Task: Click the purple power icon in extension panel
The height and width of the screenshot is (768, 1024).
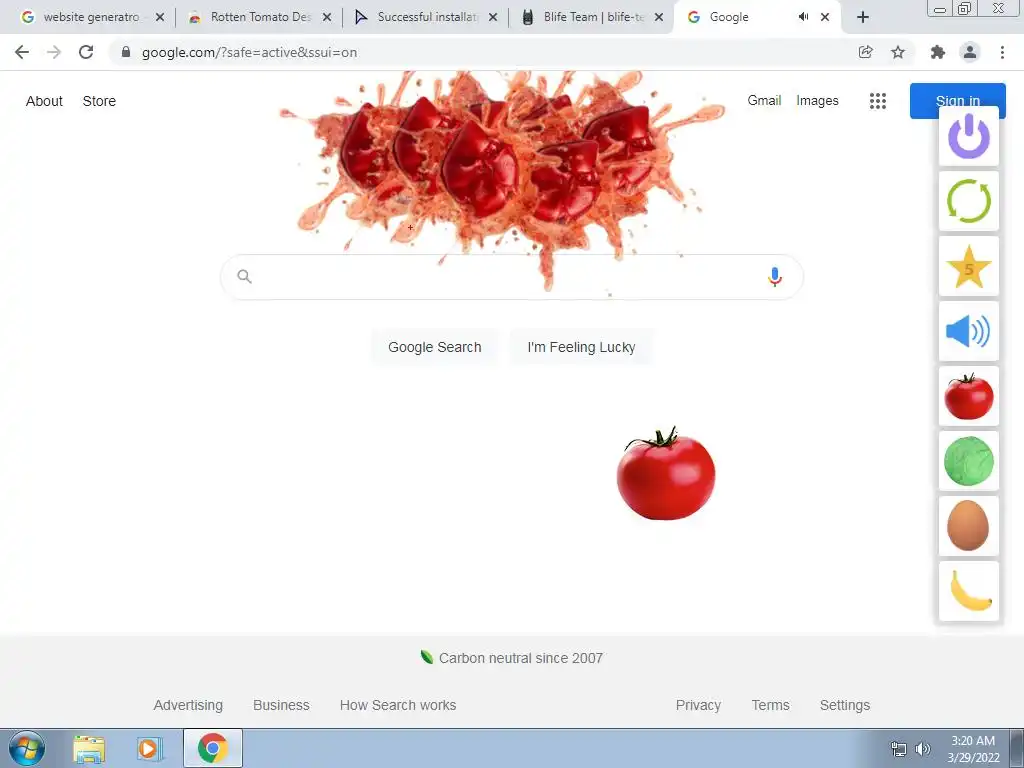Action: [x=968, y=136]
